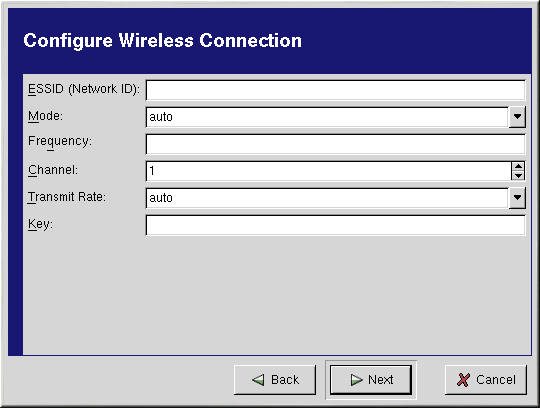
Task: Click the ESSID (Network ID) label
Action: pyautogui.click(x=84, y=89)
